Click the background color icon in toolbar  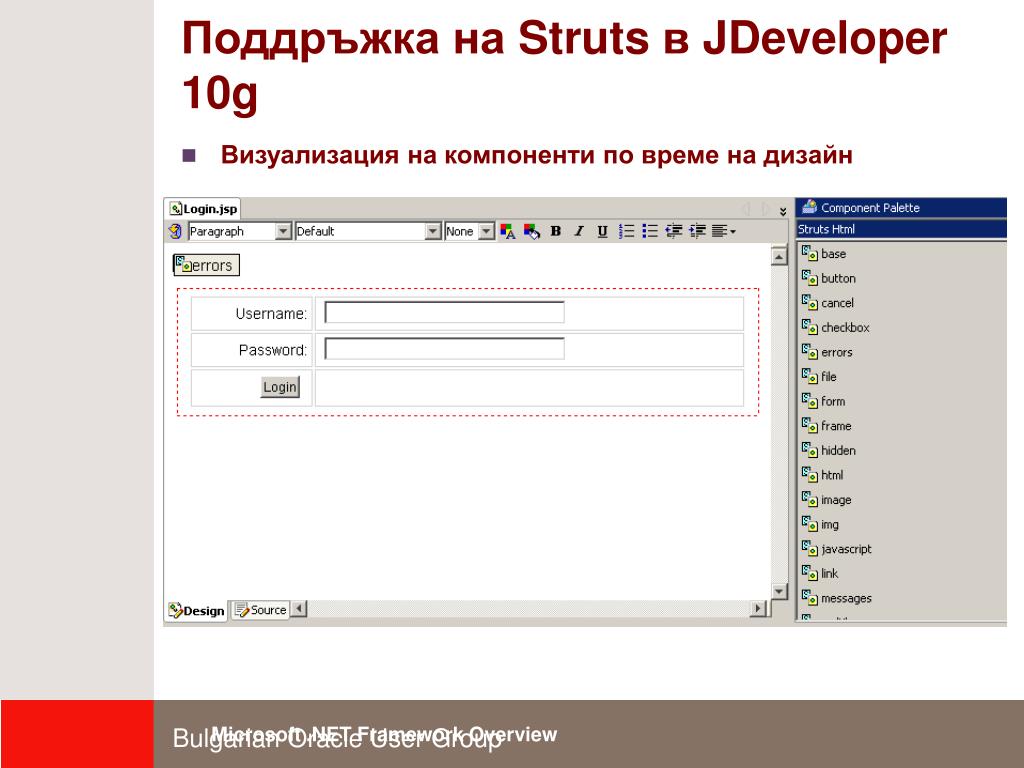tap(532, 231)
